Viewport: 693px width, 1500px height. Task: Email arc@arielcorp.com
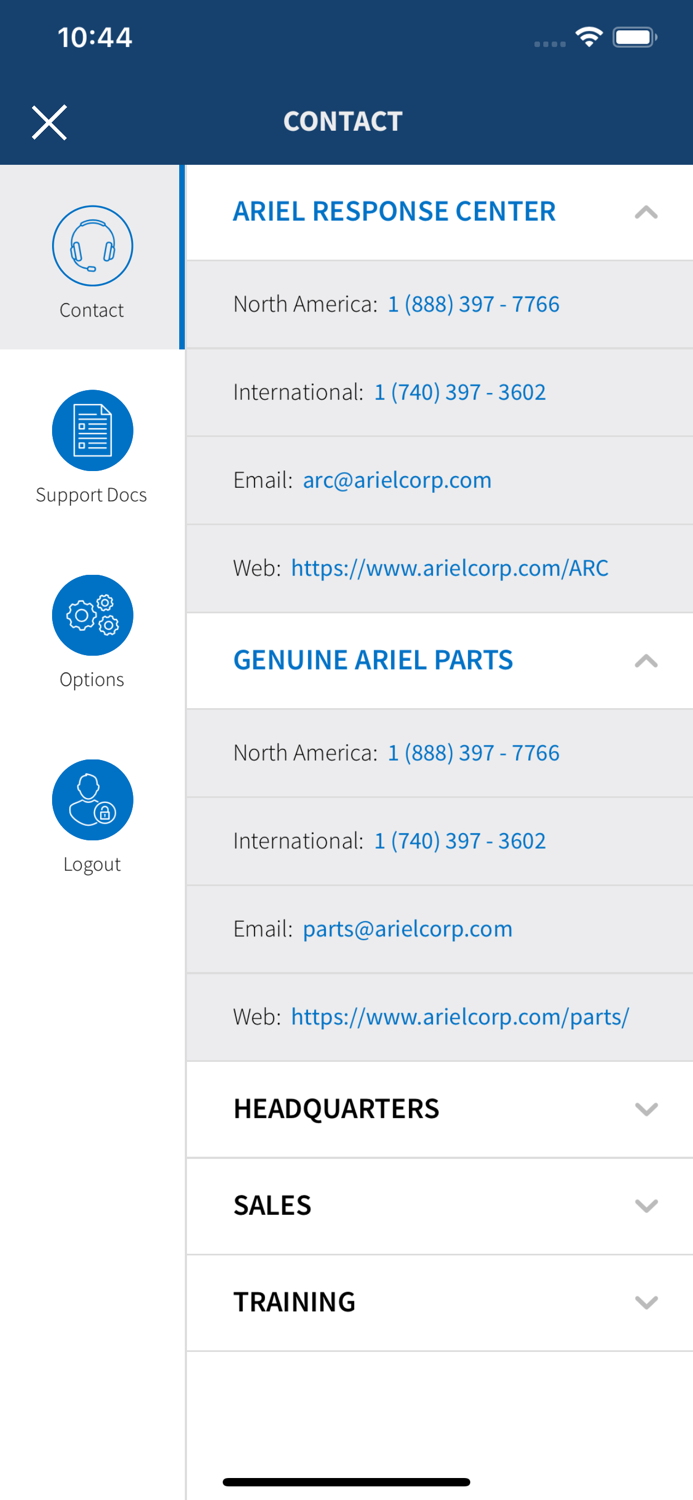coord(397,480)
